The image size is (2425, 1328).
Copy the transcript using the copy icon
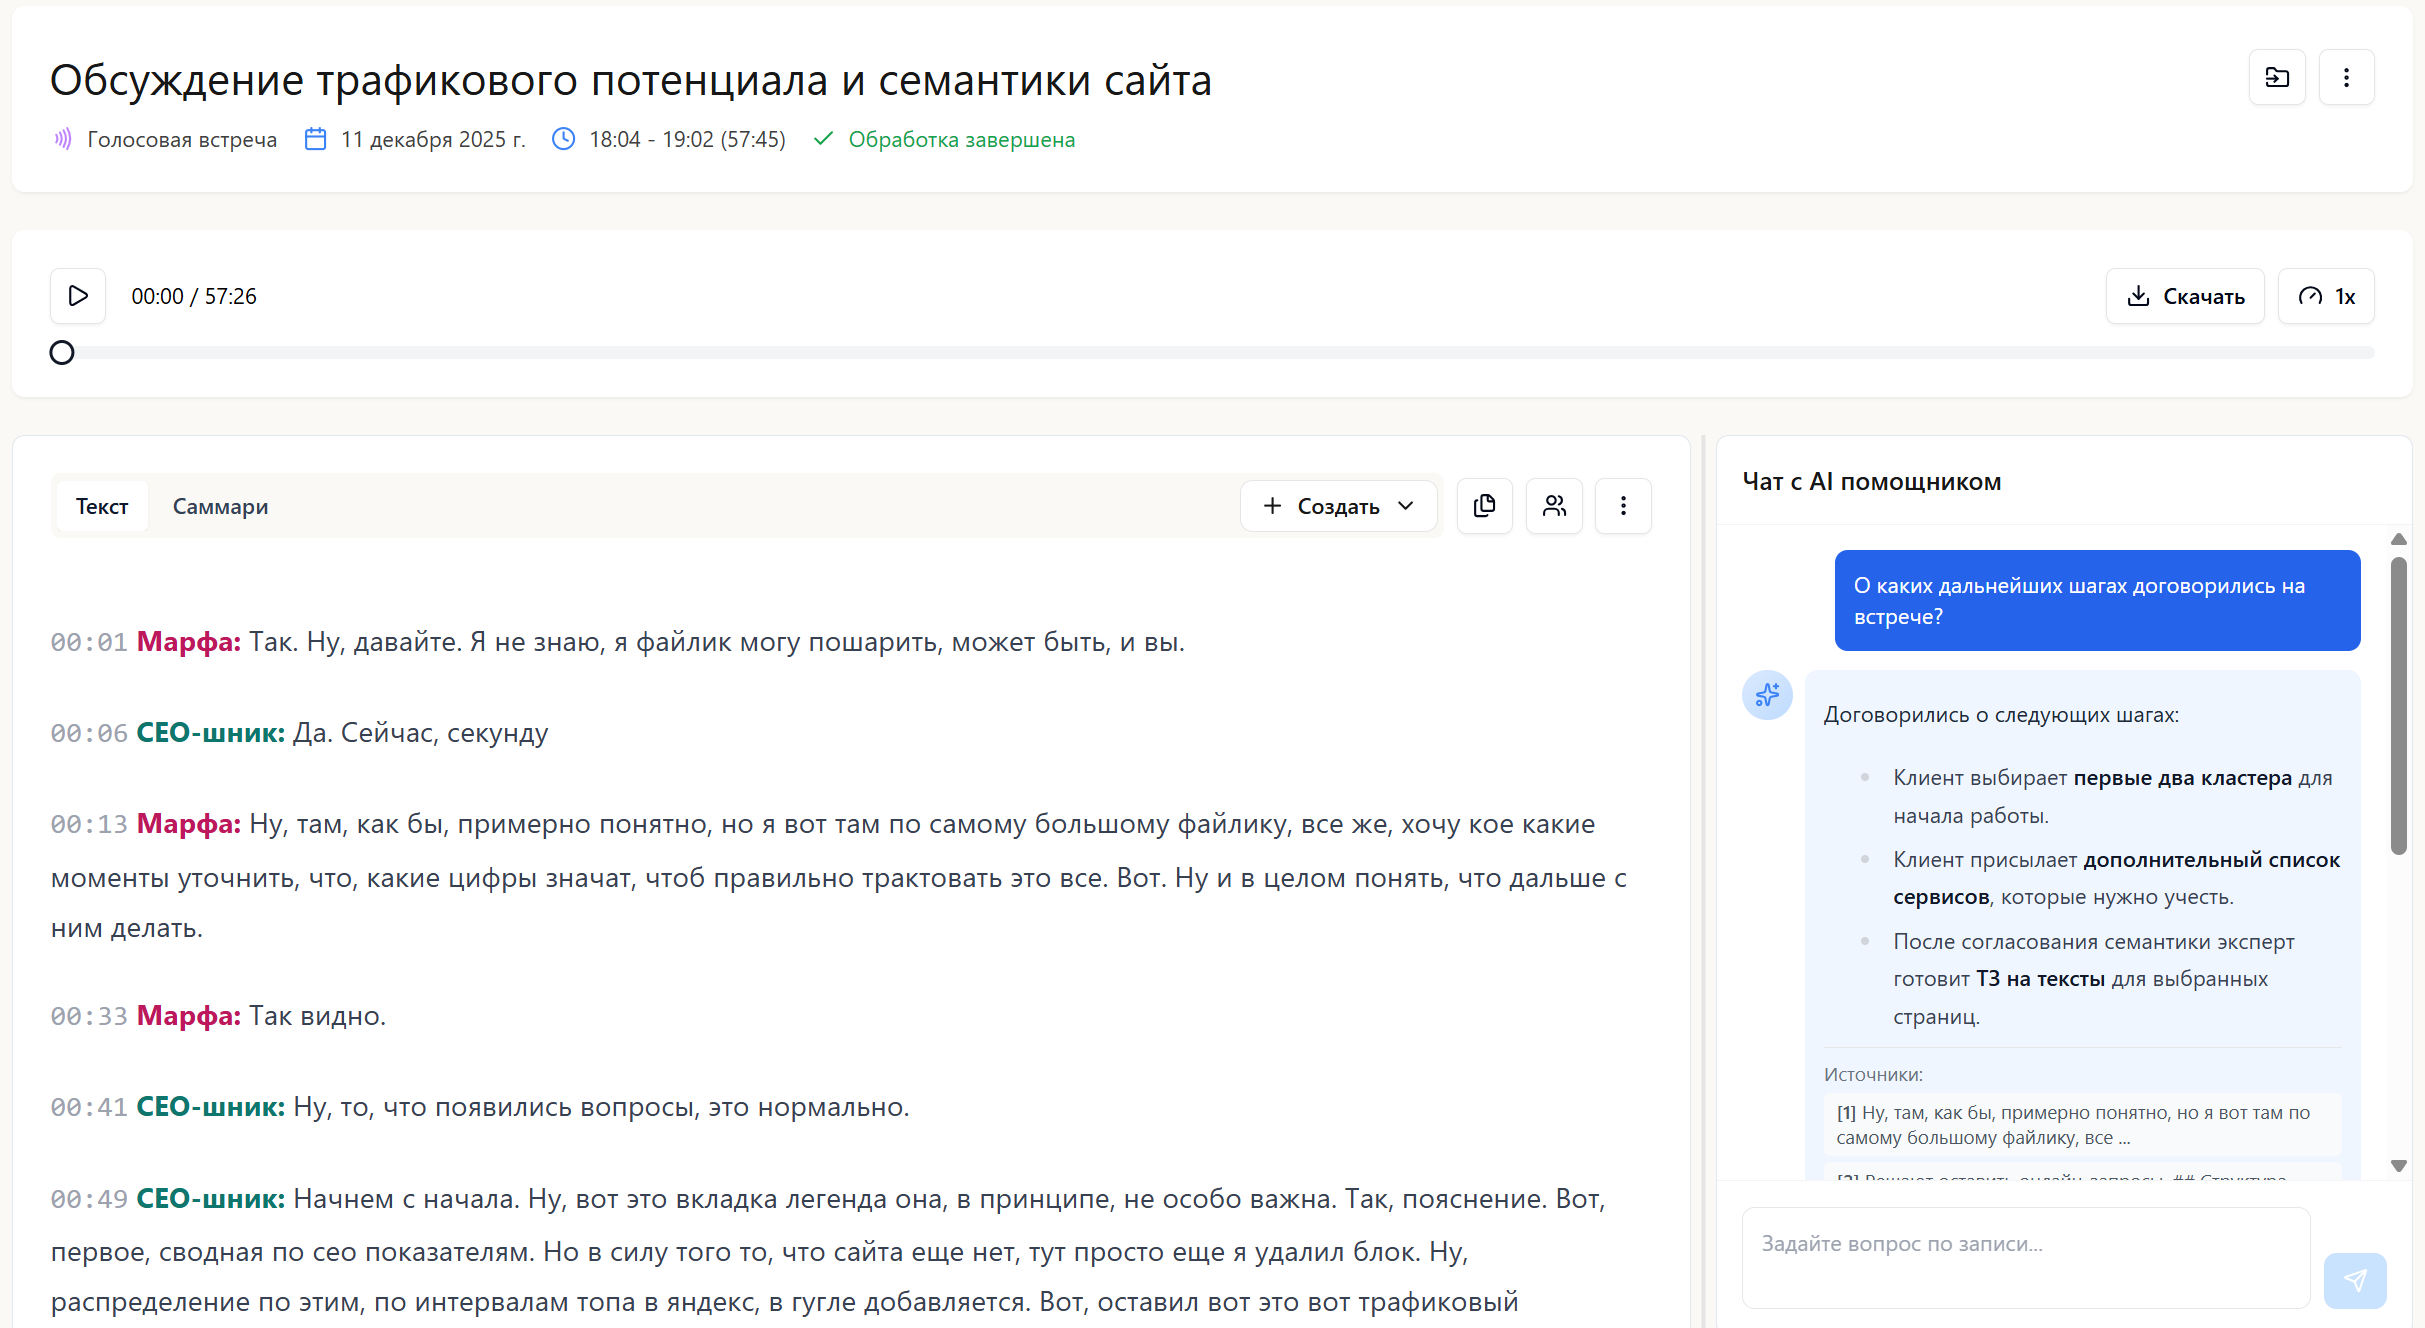click(1484, 506)
